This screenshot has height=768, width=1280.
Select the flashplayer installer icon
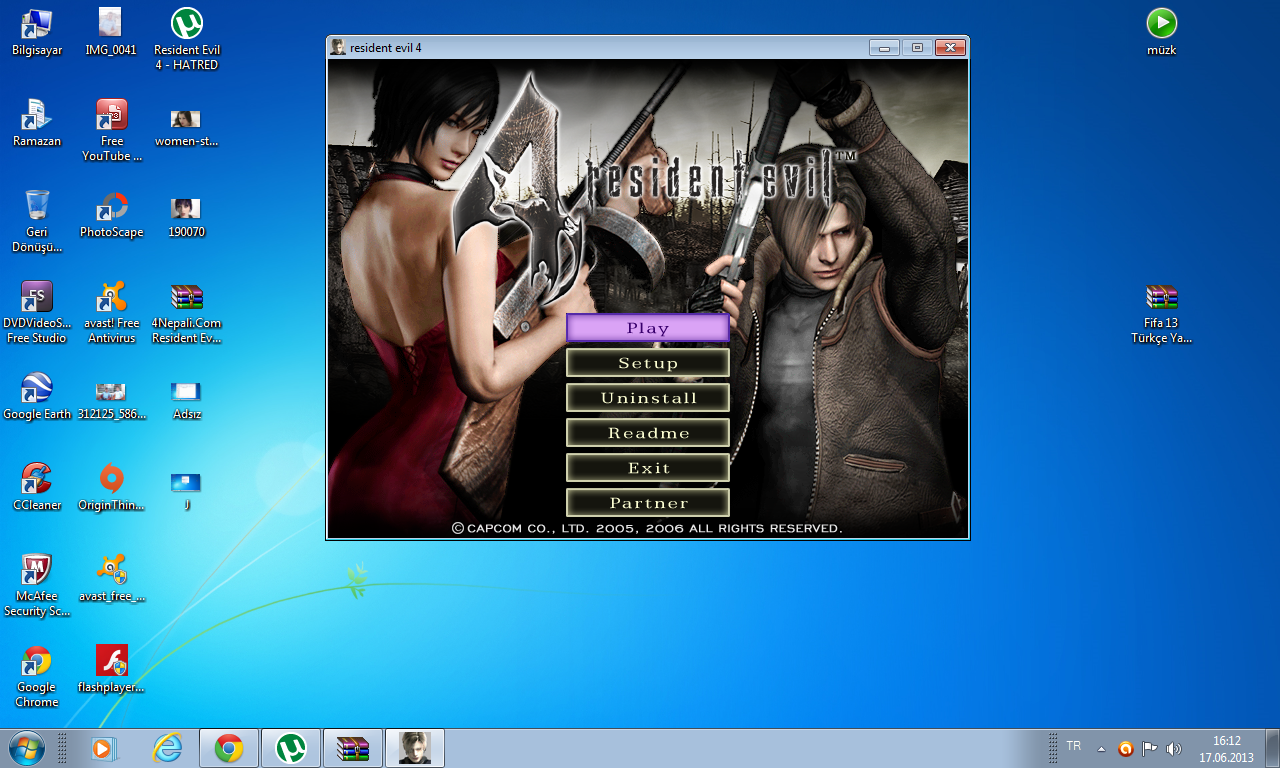pyautogui.click(x=111, y=669)
